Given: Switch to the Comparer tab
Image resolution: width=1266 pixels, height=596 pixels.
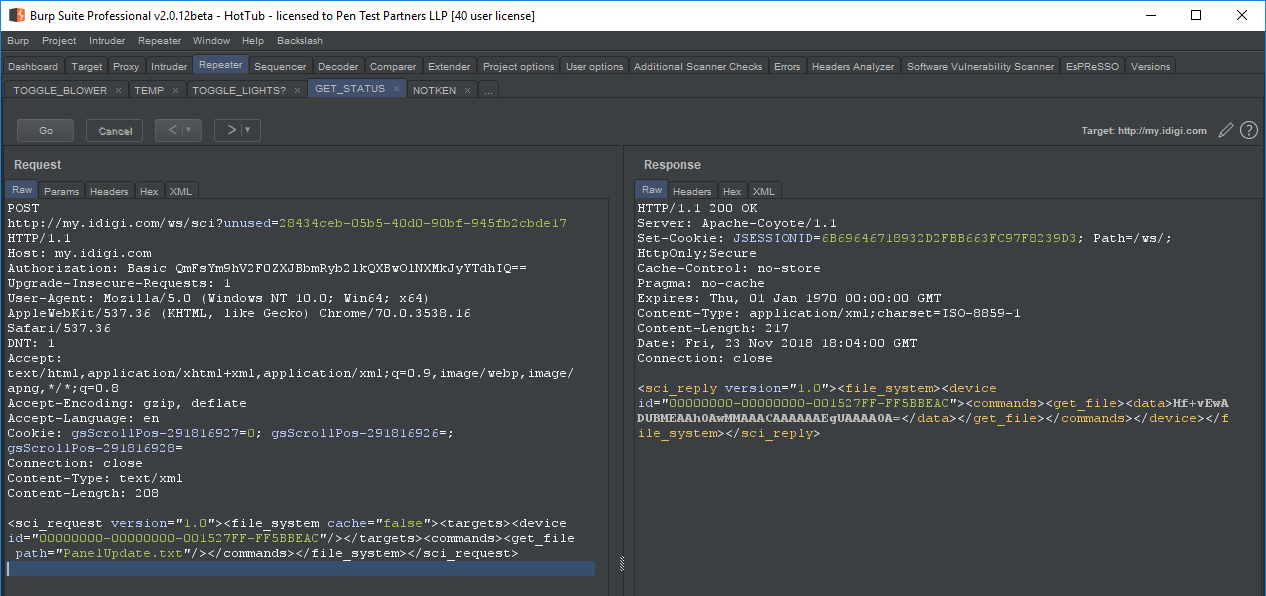Looking at the screenshot, I should tap(393, 67).
